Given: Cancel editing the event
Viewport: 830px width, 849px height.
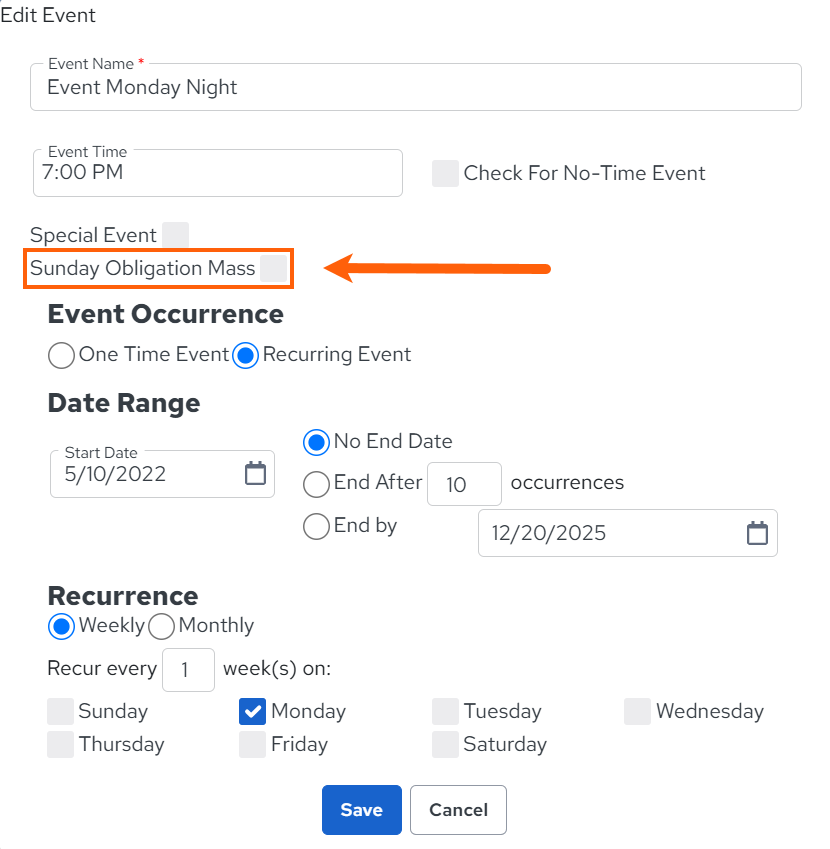Looking at the screenshot, I should (458, 810).
